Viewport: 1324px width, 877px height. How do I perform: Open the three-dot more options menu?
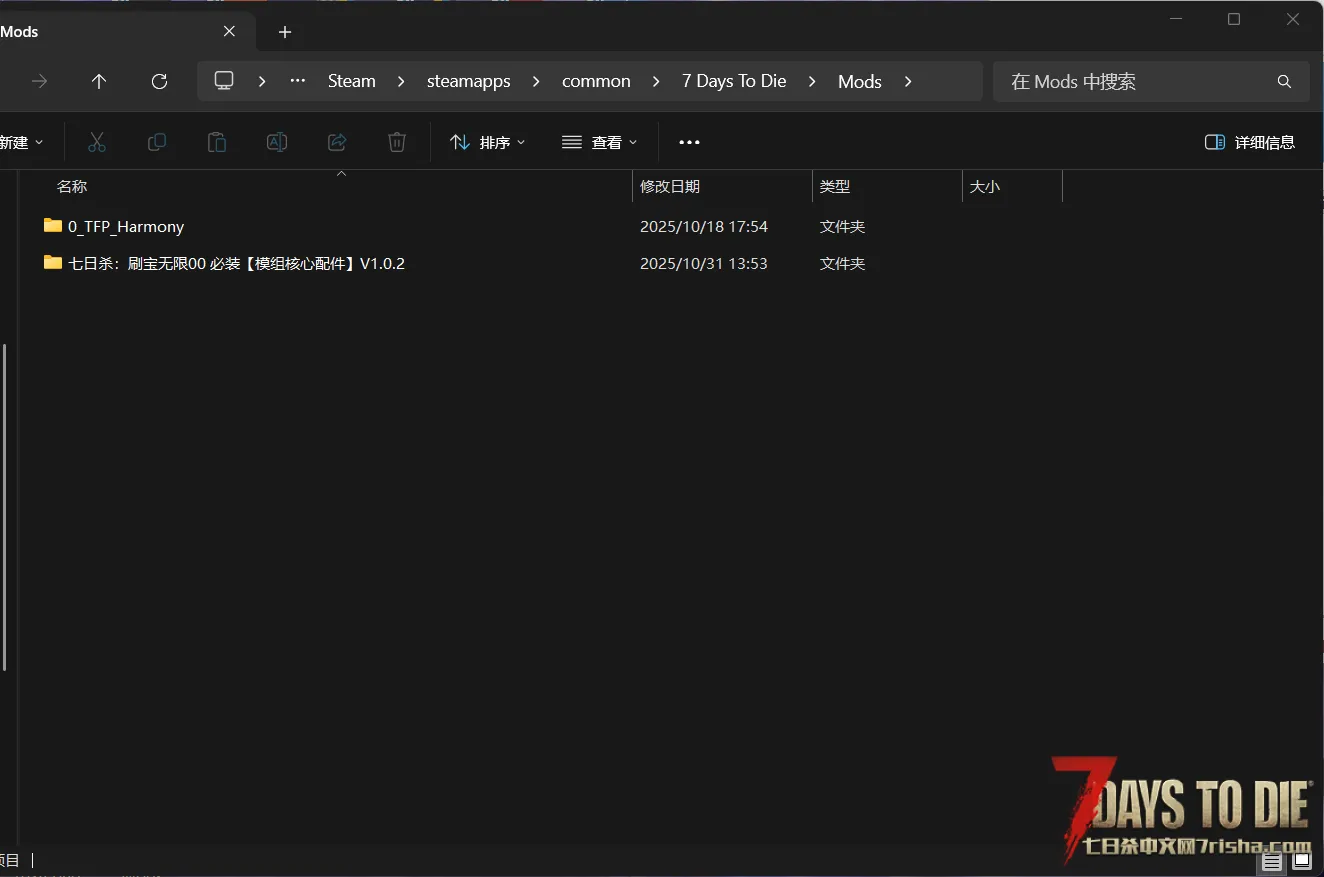coord(689,142)
